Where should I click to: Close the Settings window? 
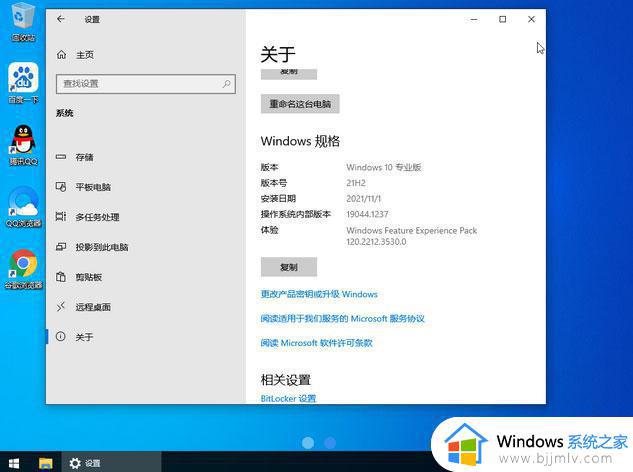[x=531, y=19]
